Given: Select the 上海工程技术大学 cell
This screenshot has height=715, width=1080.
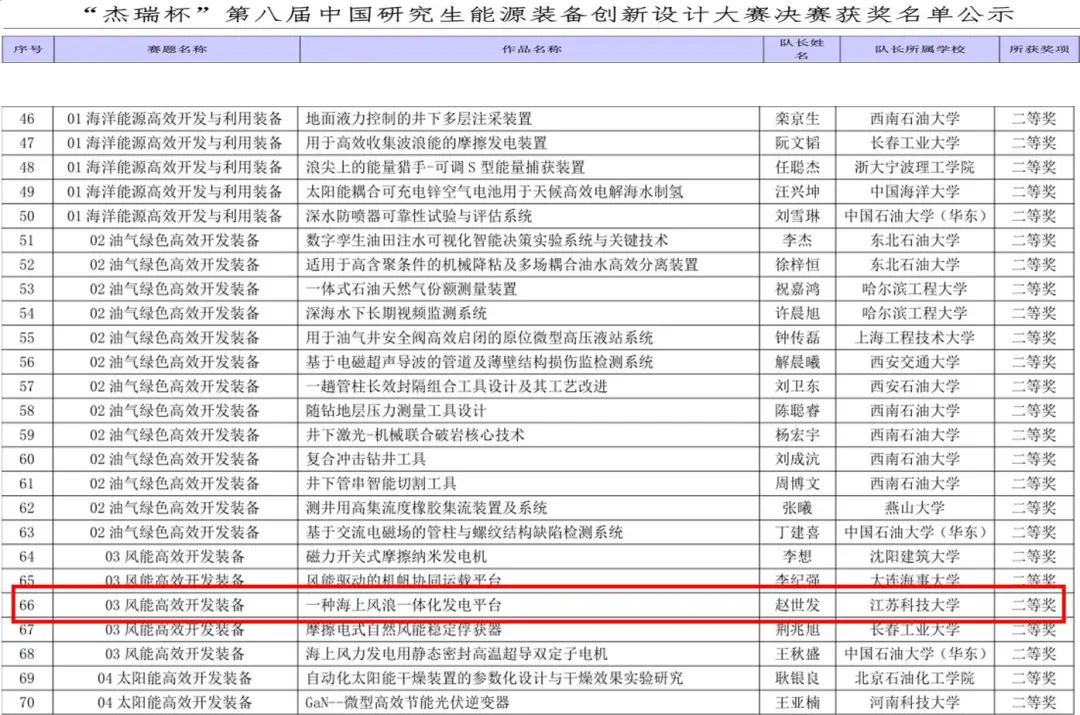Looking at the screenshot, I should coord(915,338).
